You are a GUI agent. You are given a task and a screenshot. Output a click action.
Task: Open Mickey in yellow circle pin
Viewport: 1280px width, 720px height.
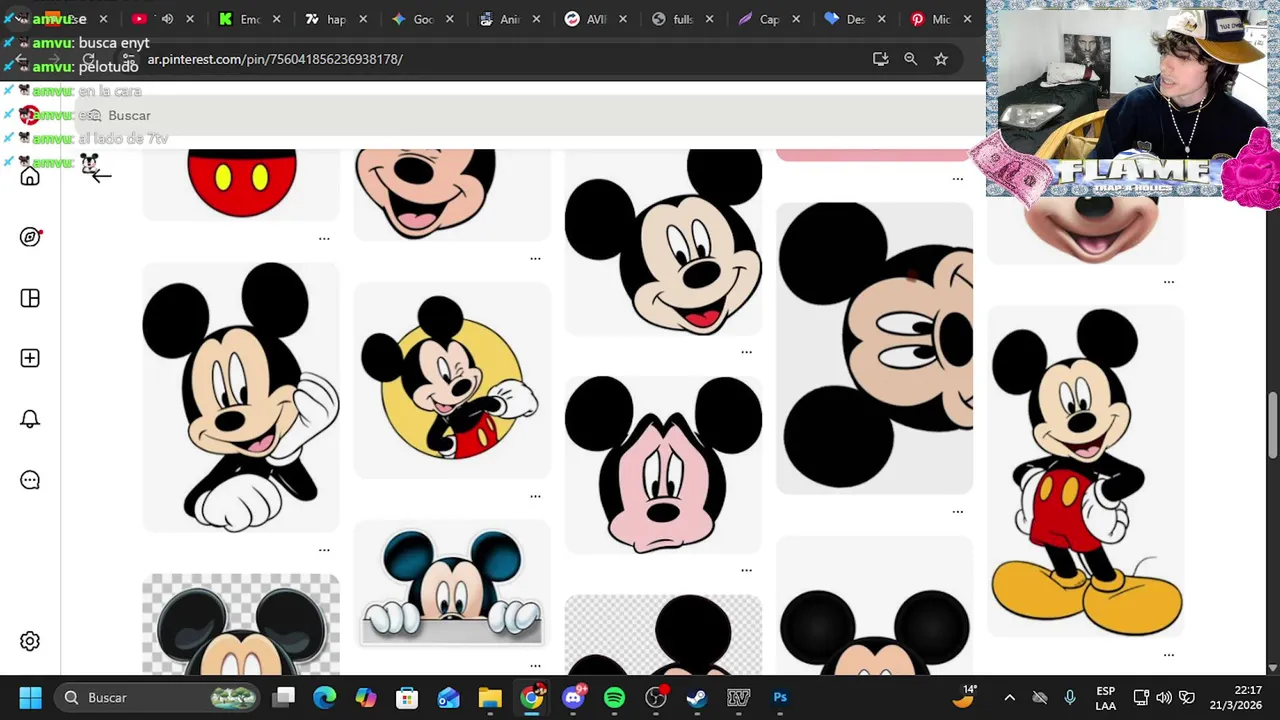[452, 380]
